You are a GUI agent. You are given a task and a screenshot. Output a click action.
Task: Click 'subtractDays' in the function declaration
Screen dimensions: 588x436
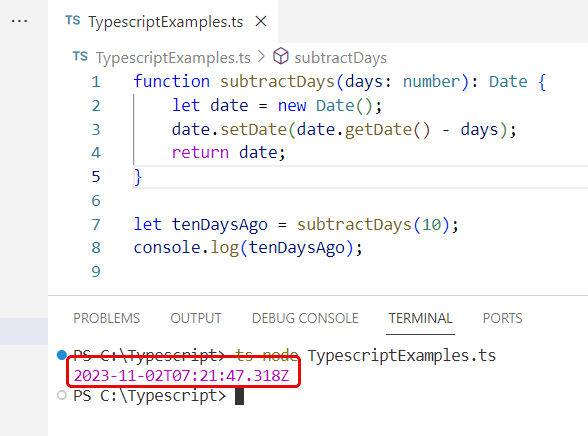[x=277, y=82]
